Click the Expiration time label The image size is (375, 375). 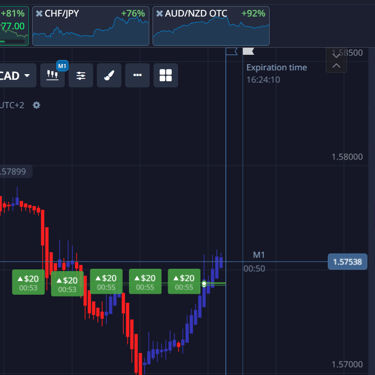point(277,68)
